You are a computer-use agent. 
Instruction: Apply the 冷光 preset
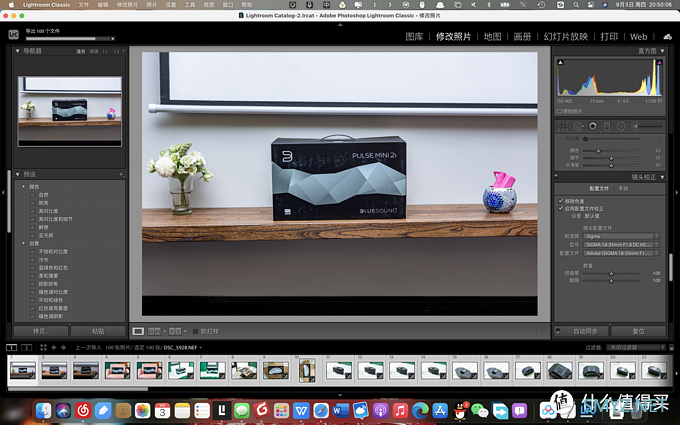coord(44,260)
